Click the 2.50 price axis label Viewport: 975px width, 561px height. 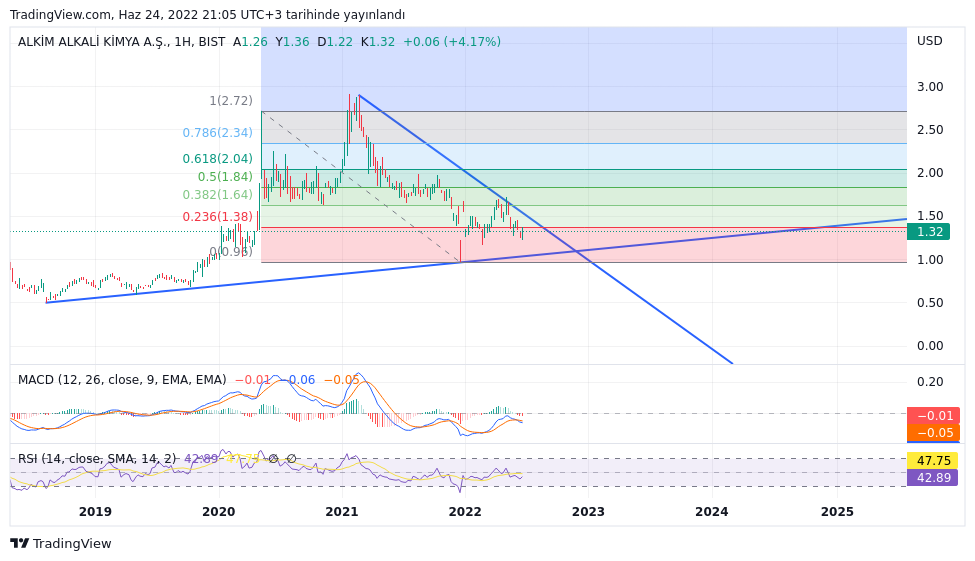[930, 130]
